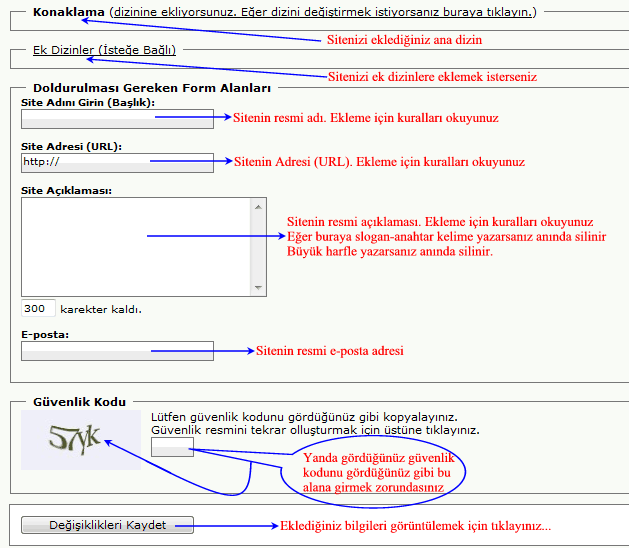629x548 pixels.
Task: Select the 300 characters remaining counter box
Action: click(38, 308)
